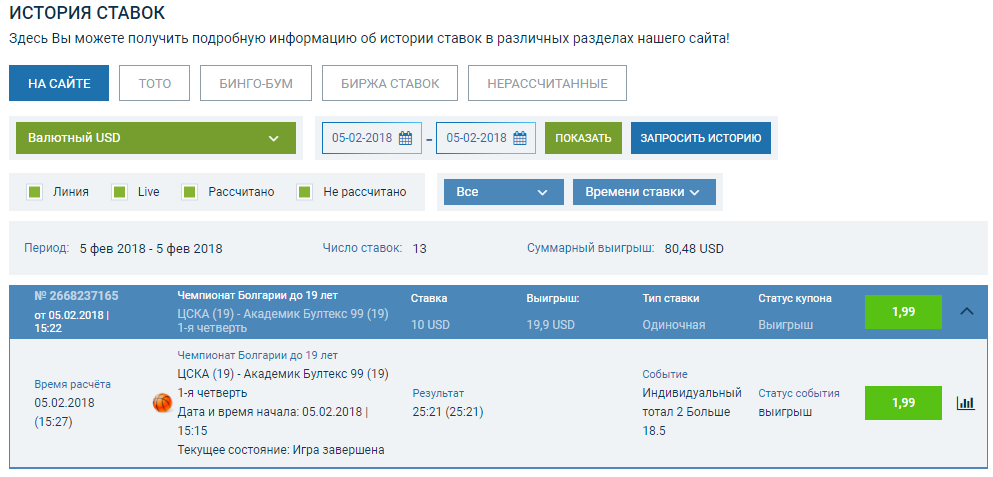Click the result 25:21 (25:21)
The image size is (993, 477).
click(448, 412)
